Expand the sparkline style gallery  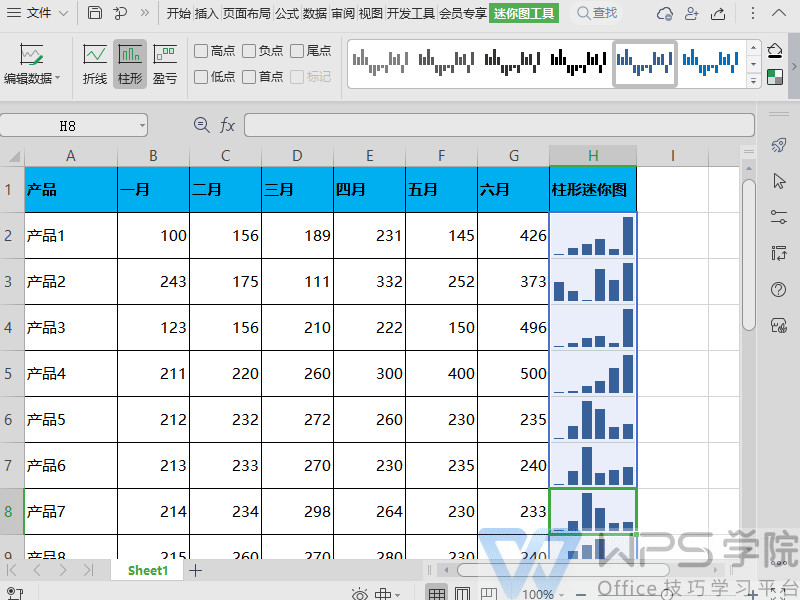[x=754, y=81]
